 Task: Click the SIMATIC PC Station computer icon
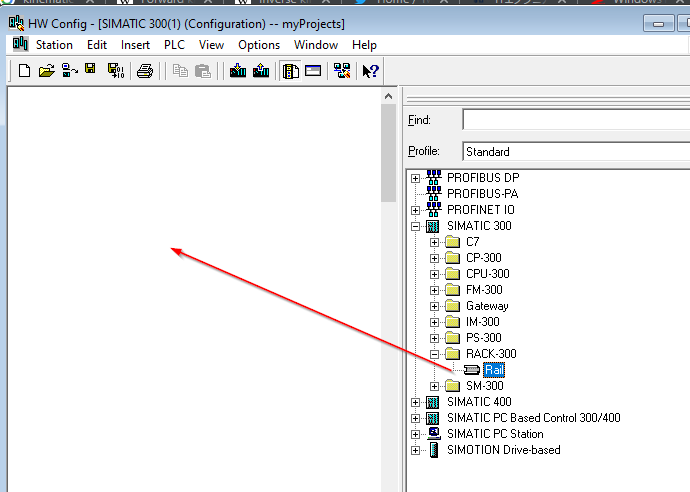(x=434, y=433)
